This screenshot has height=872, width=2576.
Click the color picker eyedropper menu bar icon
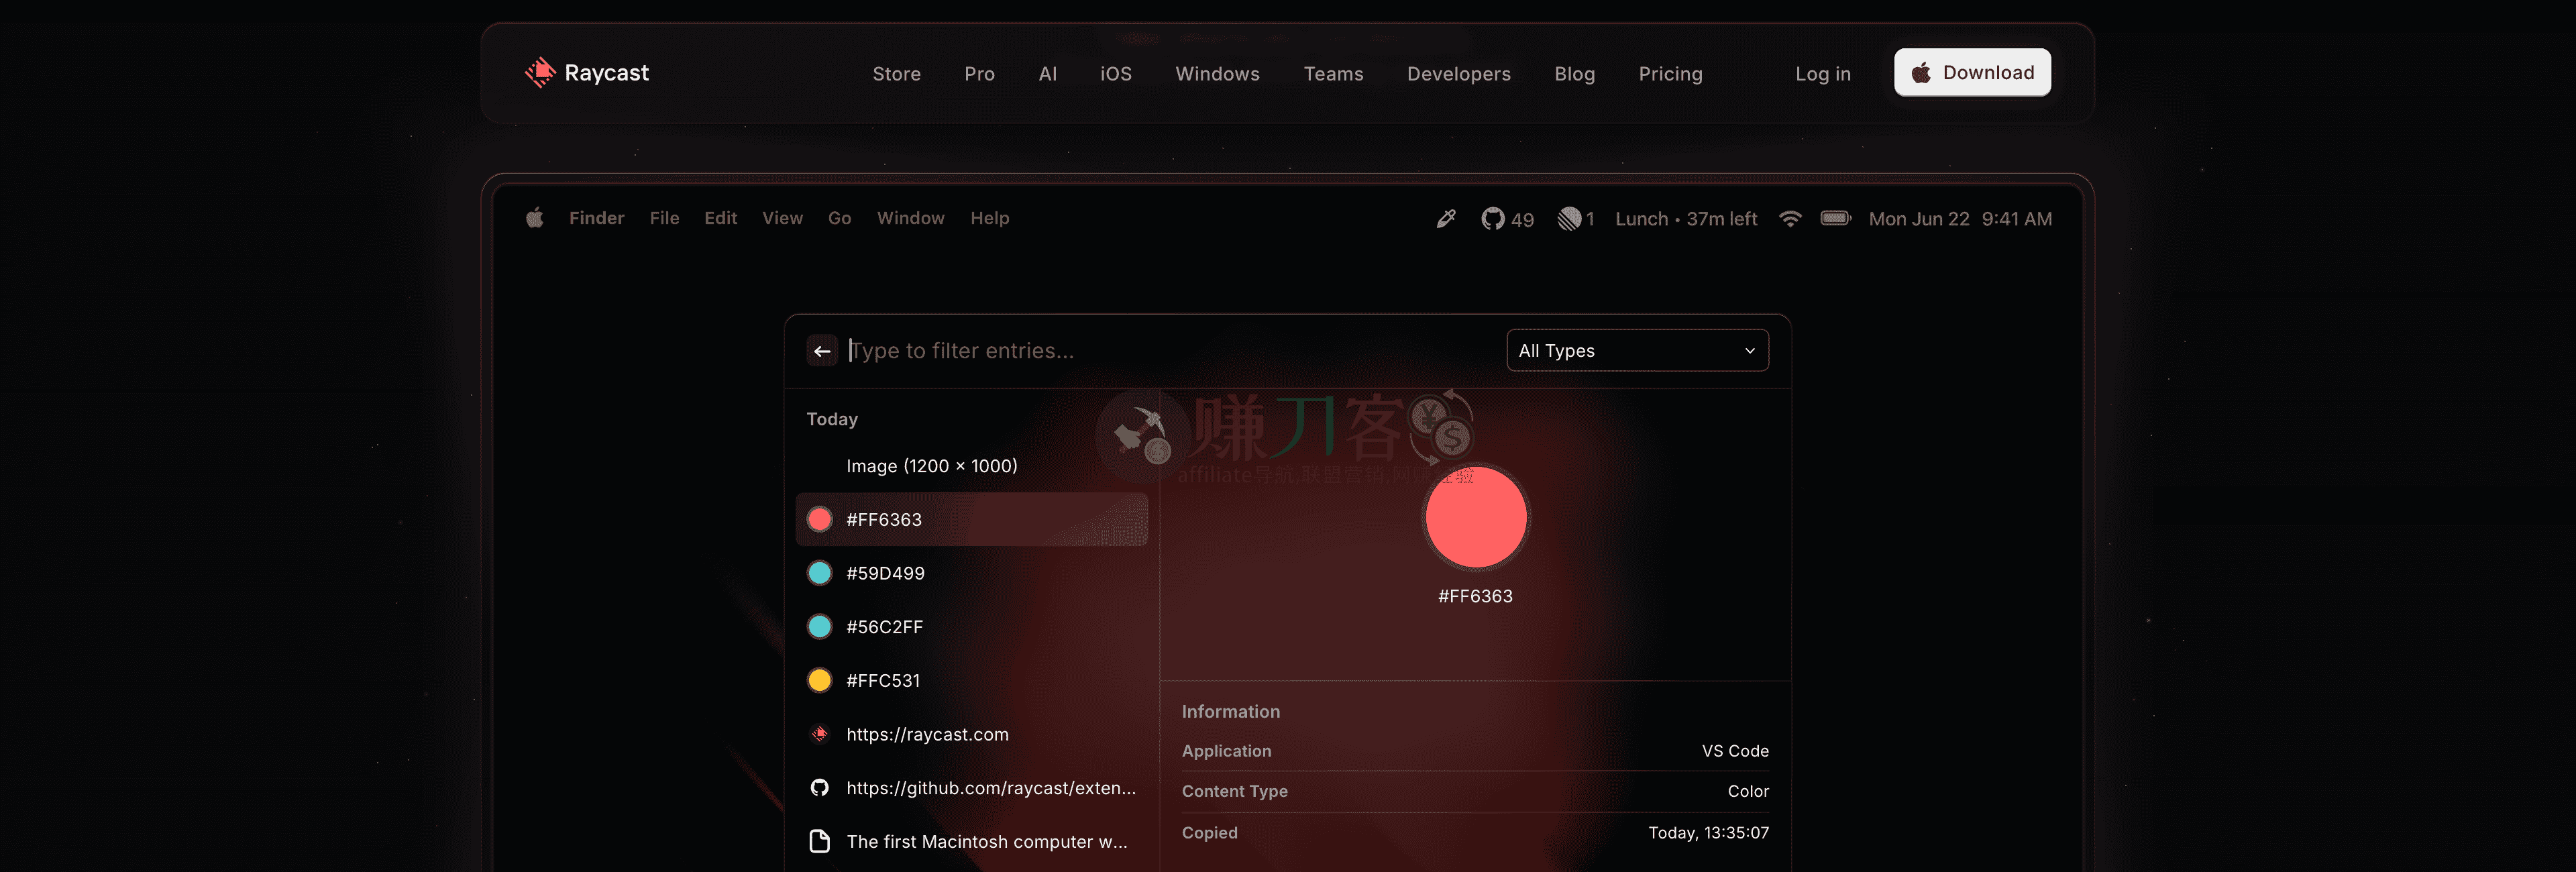1446,219
